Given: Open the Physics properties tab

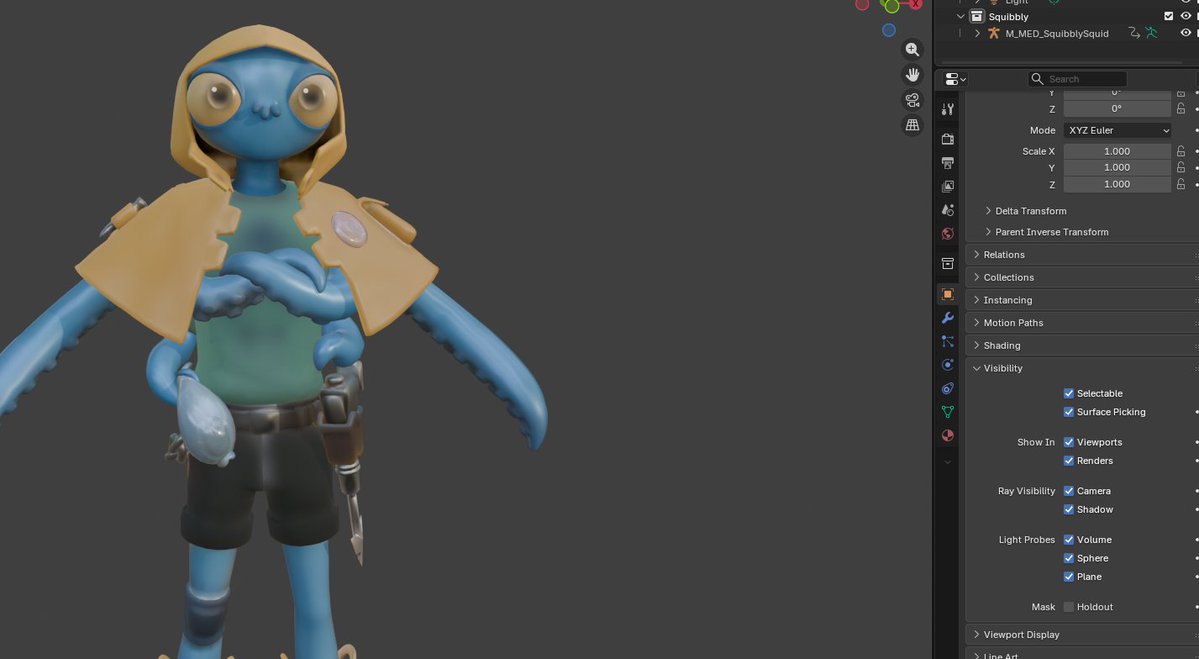Looking at the screenshot, I should 947,365.
